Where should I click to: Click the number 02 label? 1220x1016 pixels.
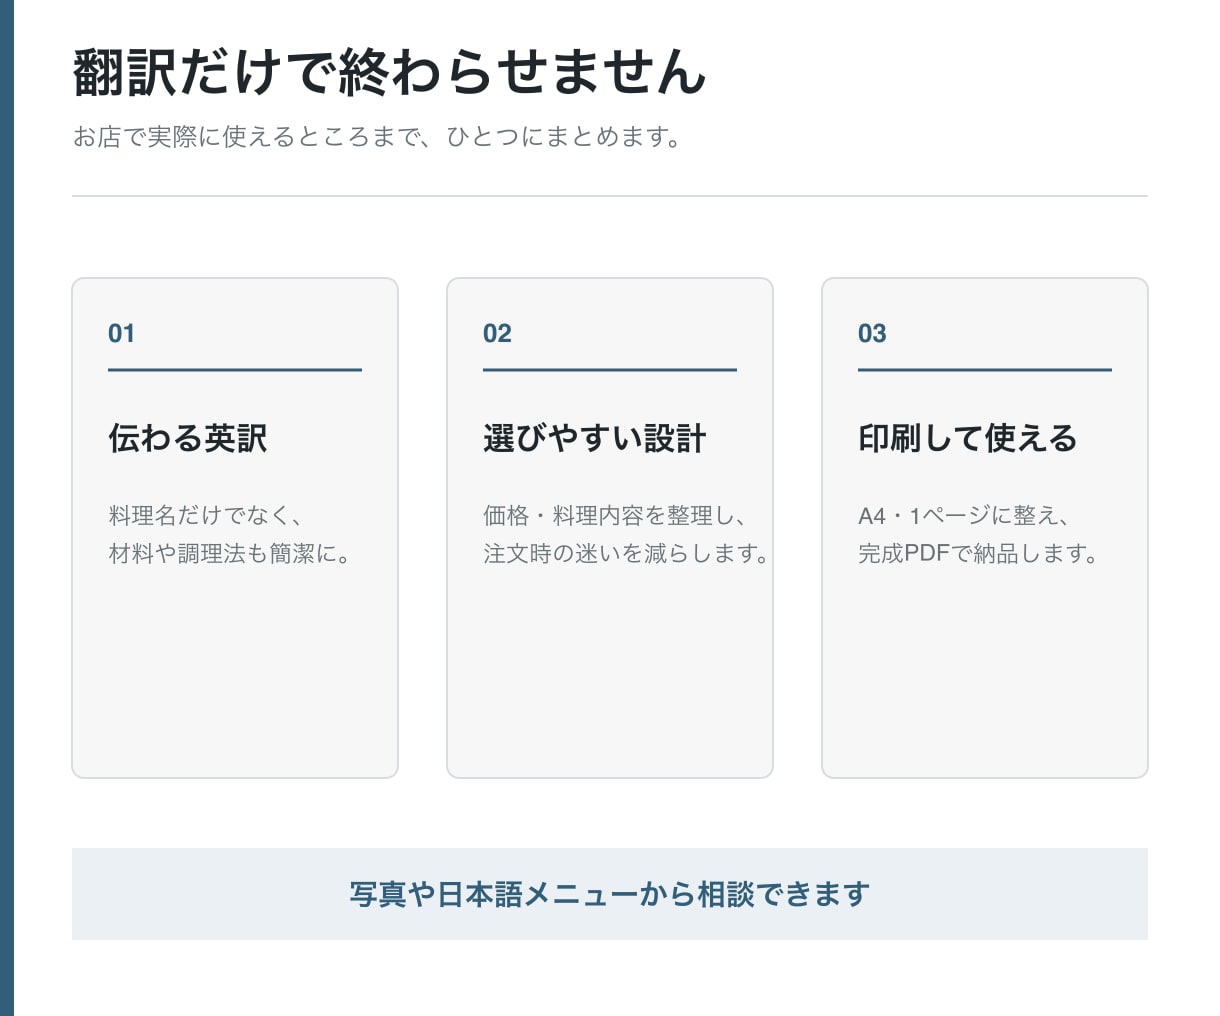pyautogui.click(x=497, y=333)
